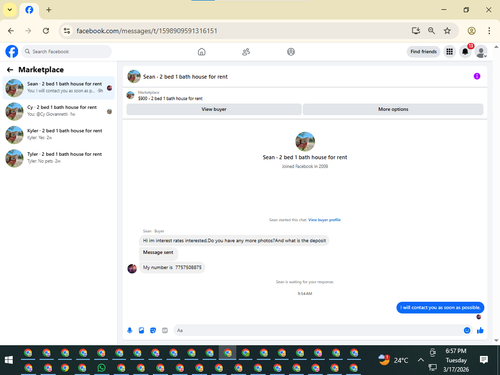Image resolution: width=500 pixels, height=375 pixels.
Task: Open the notifications bell icon
Action: point(465,52)
